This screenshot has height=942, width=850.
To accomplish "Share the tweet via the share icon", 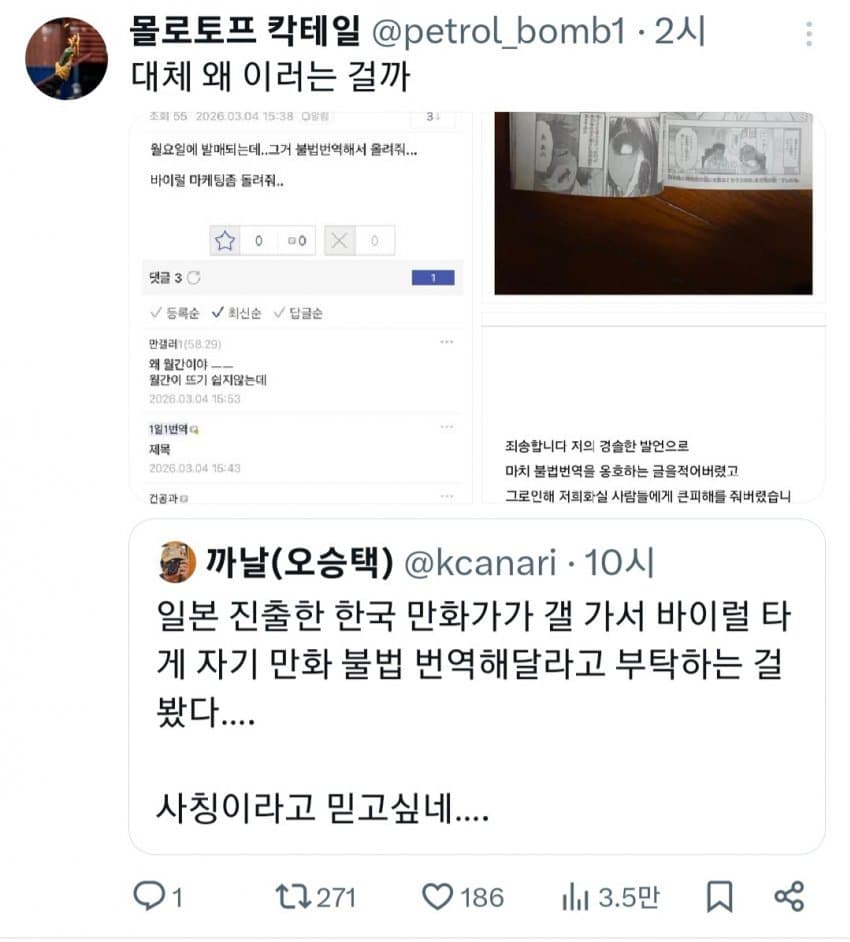I will point(789,896).
